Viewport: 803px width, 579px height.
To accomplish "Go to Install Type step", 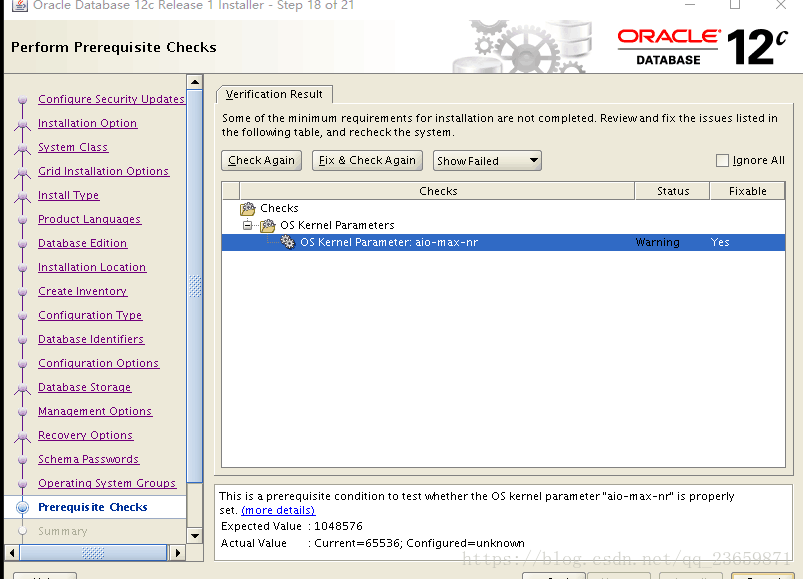I will point(69,195).
